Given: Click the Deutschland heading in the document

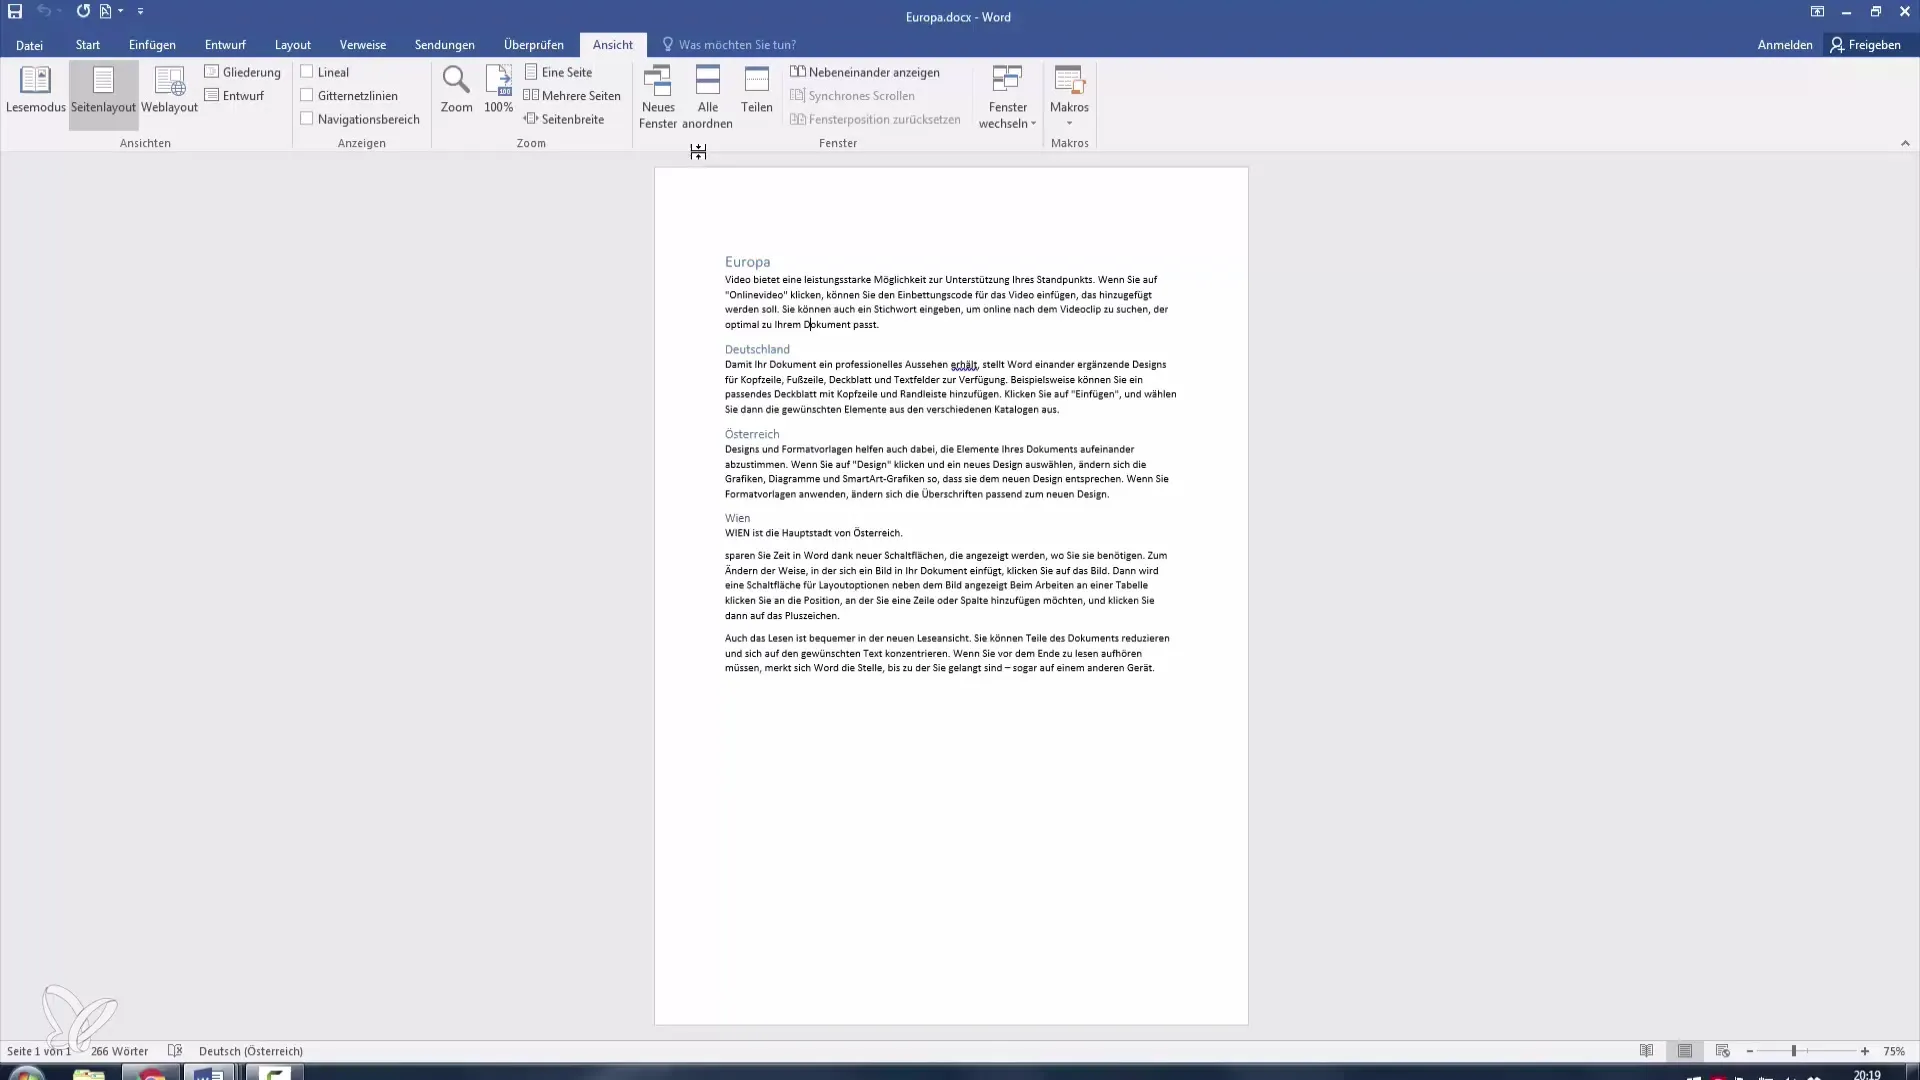Looking at the screenshot, I should click(757, 349).
